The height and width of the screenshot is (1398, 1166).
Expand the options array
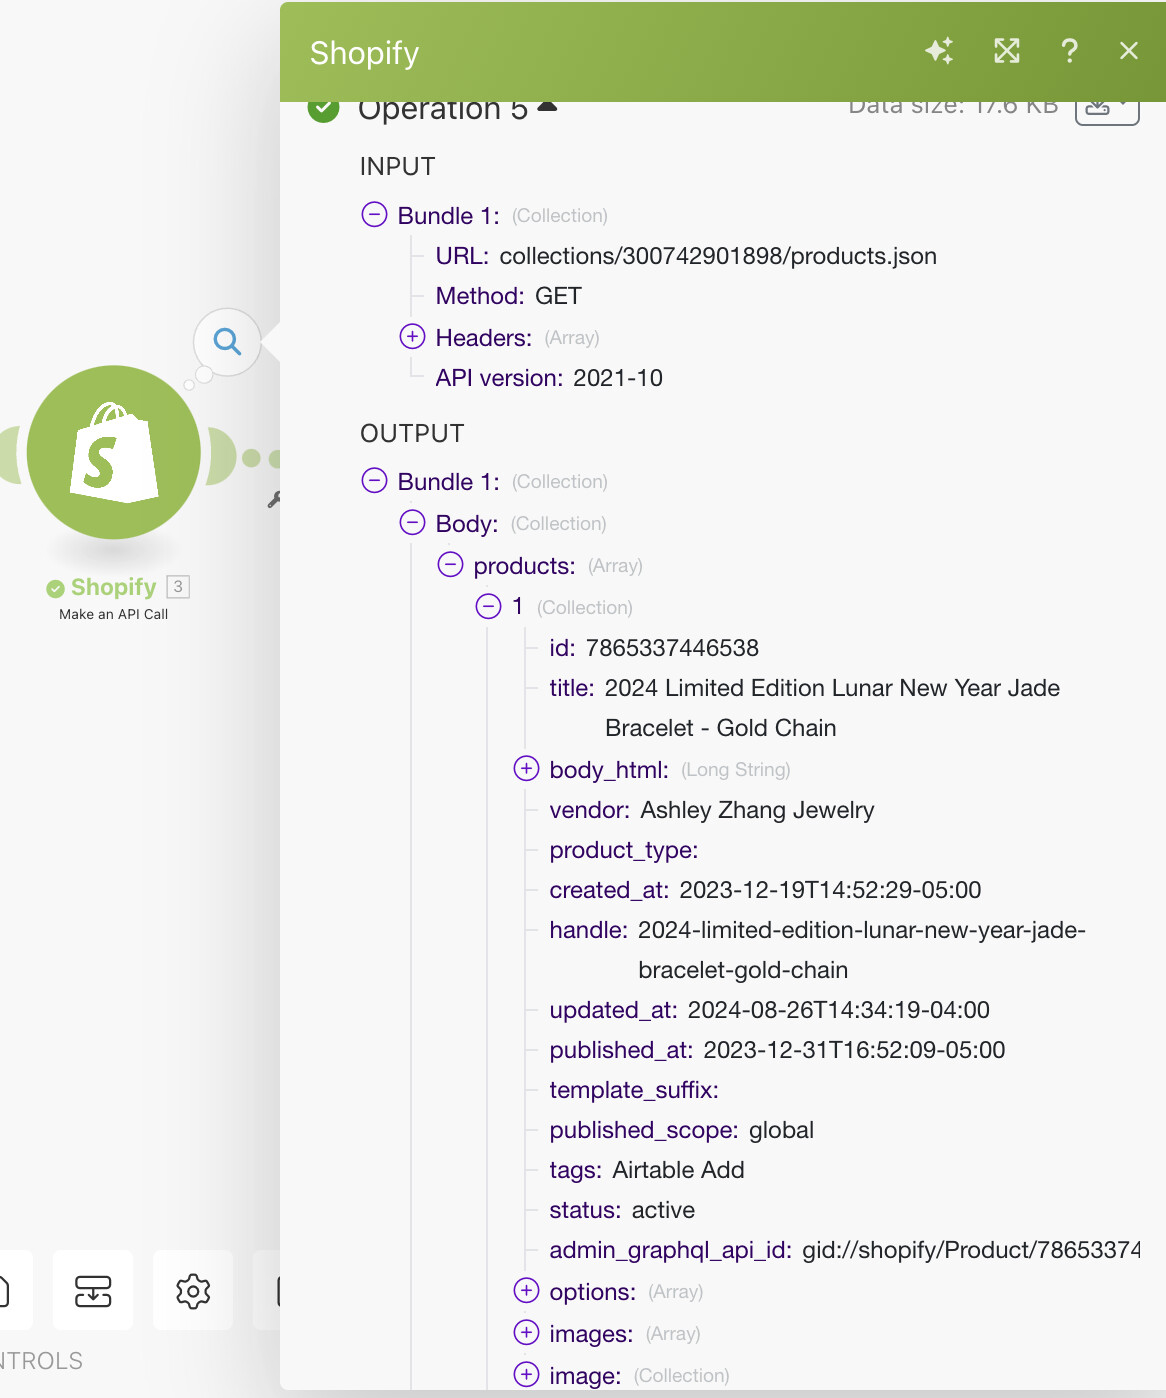click(x=526, y=1290)
